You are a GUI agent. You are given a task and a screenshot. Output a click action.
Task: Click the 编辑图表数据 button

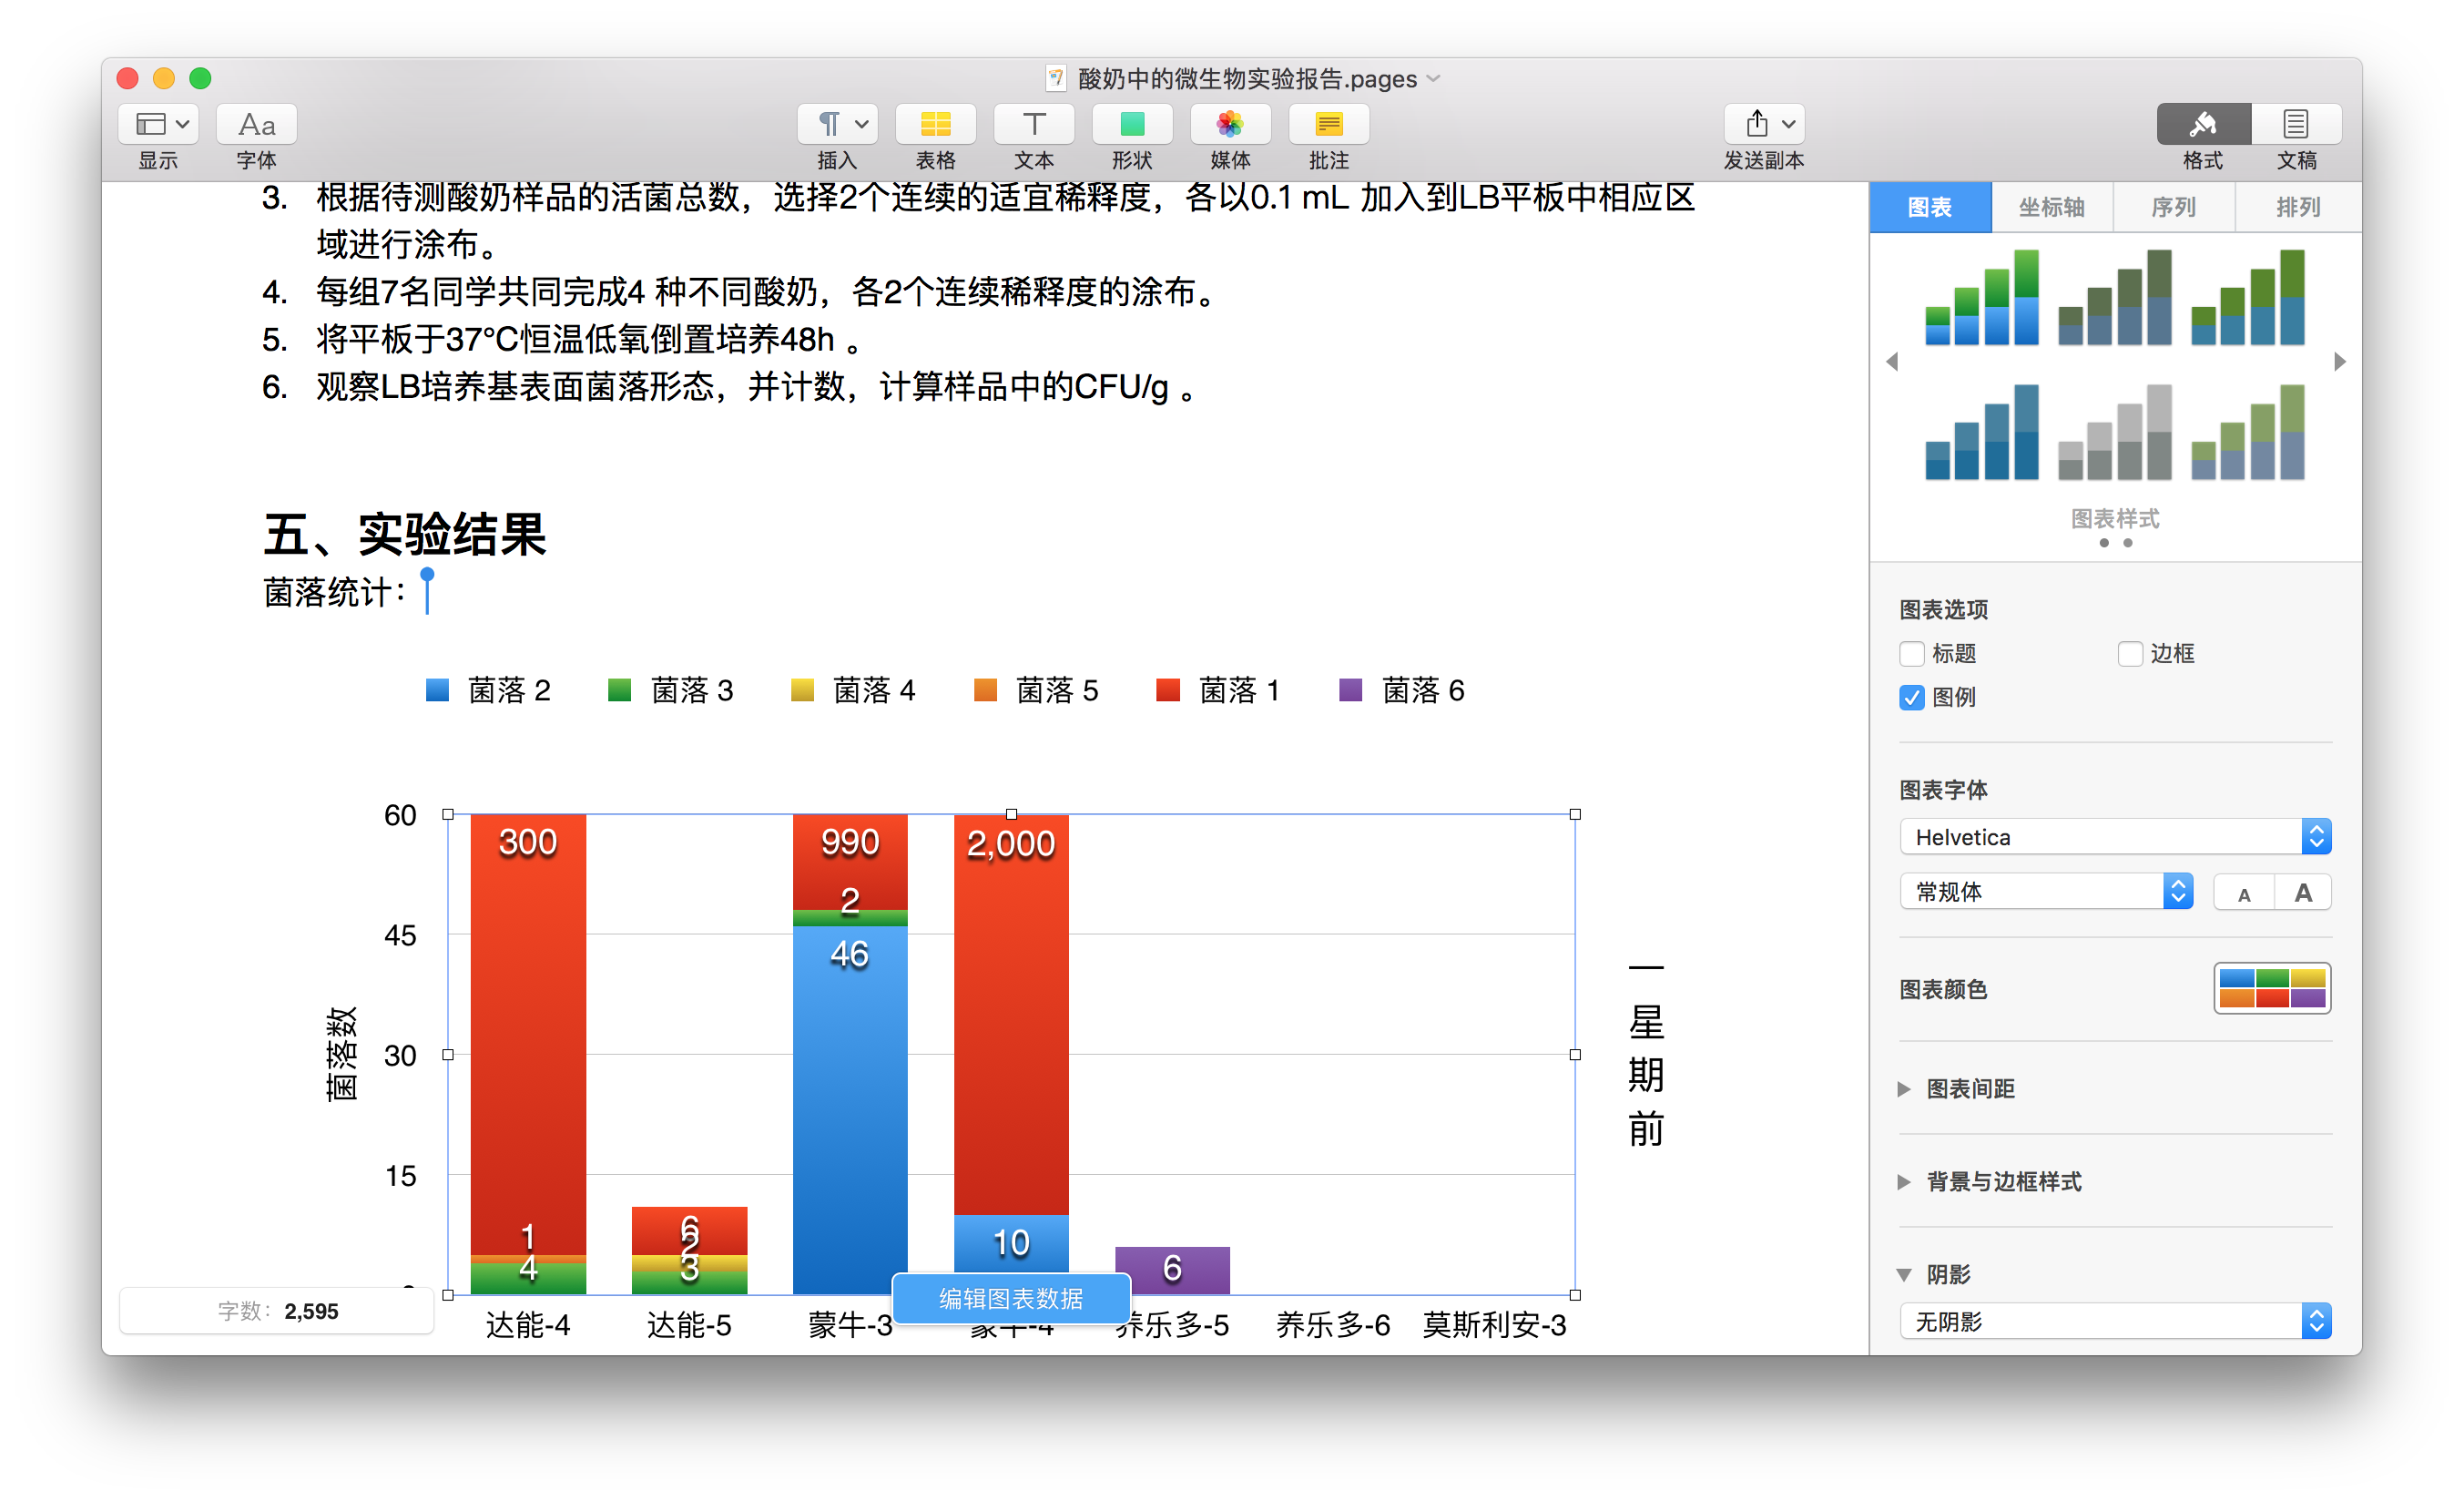[x=1010, y=1299]
